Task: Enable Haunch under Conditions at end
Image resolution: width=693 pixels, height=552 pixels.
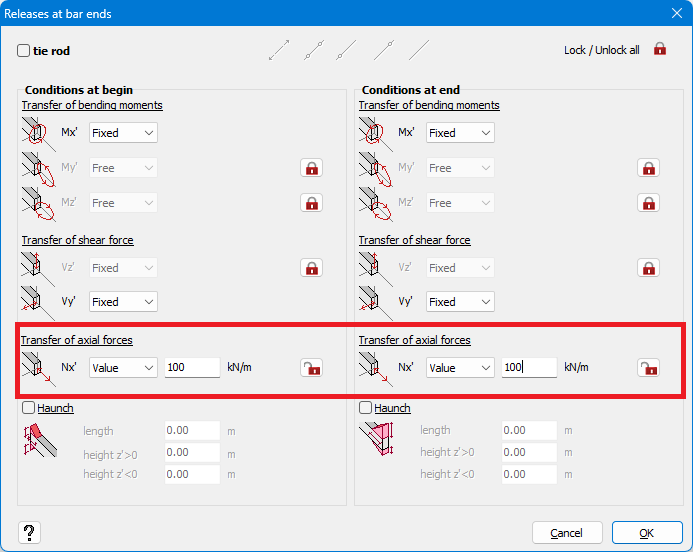Action: click(x=366, y=408)
